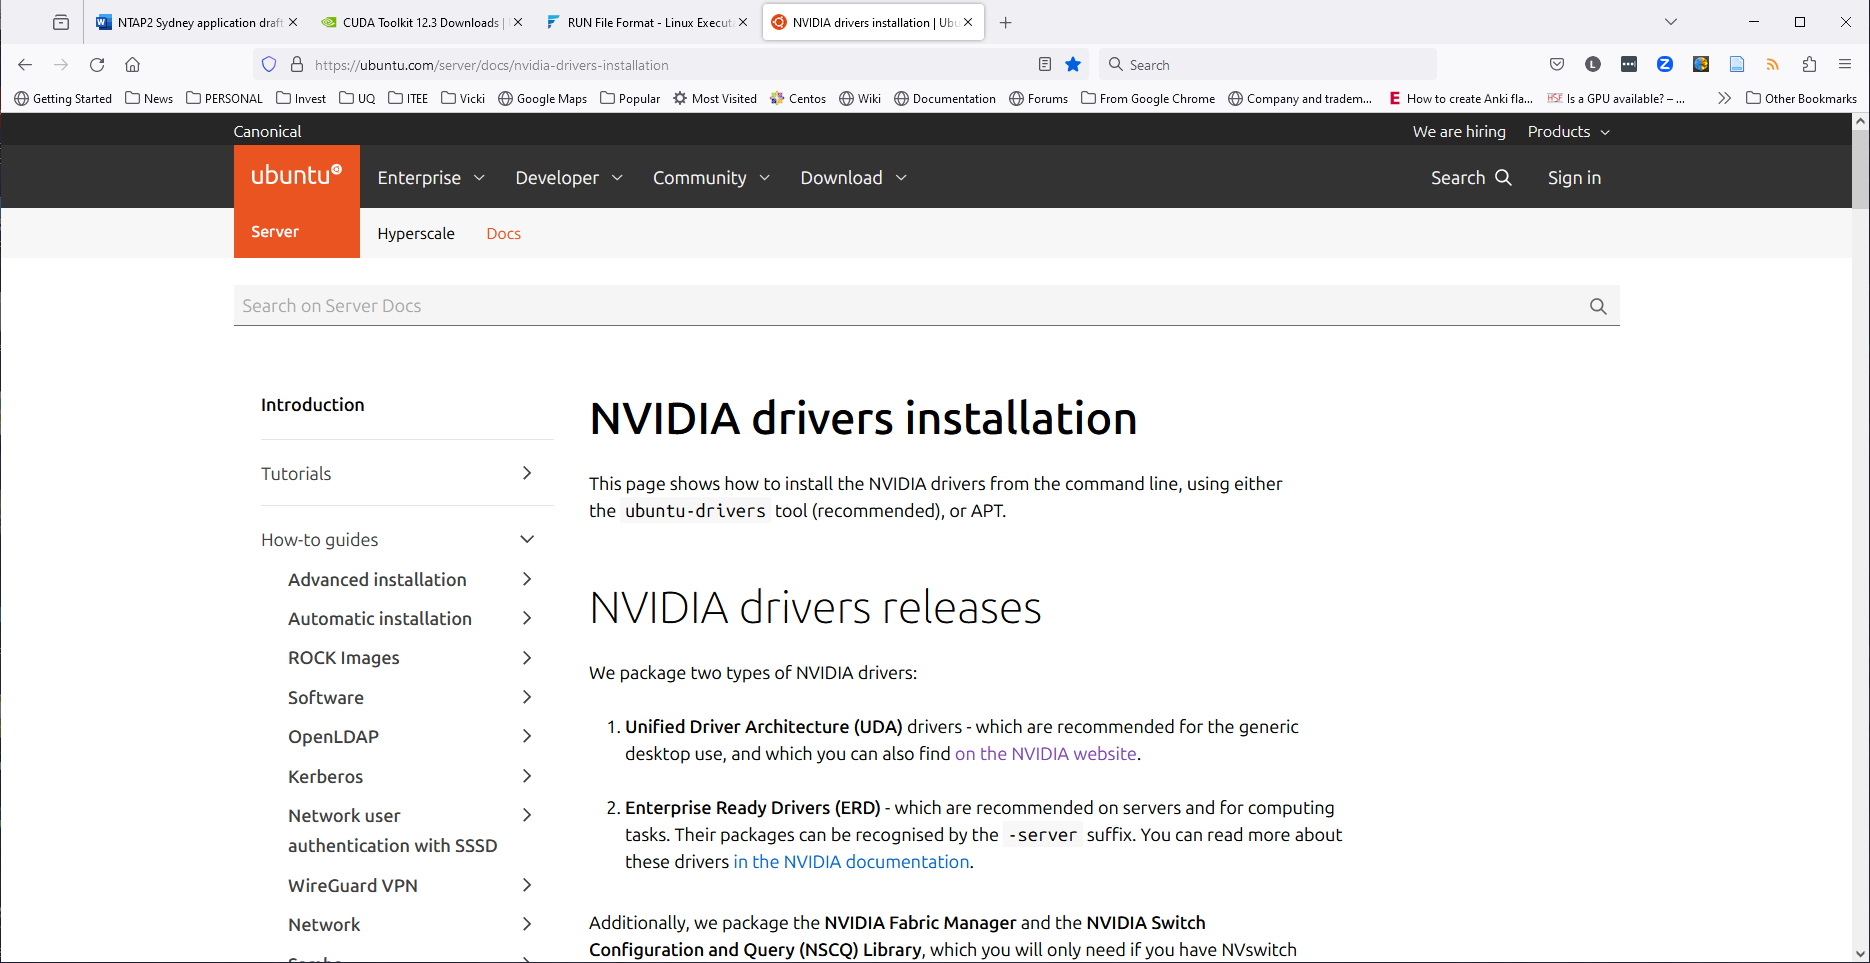This screenshot has height=963, width=1870.
Task: Toggle the blue bookmark star
Action: 1073,65
